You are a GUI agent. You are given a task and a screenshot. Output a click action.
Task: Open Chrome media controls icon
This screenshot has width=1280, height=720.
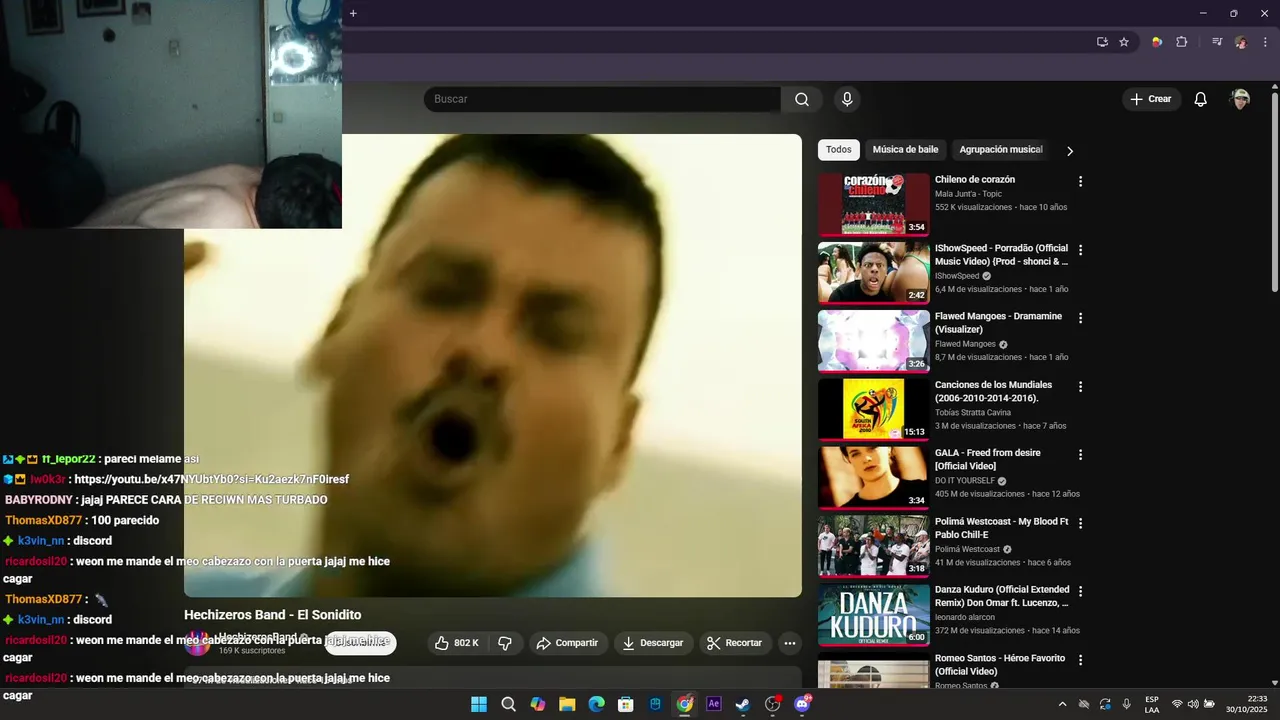point(1217,42)
